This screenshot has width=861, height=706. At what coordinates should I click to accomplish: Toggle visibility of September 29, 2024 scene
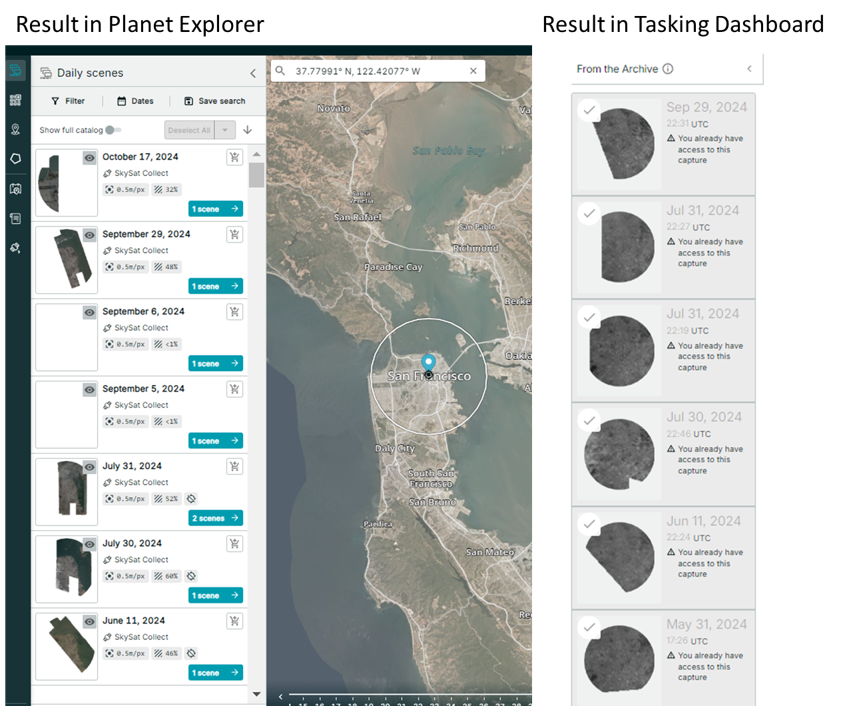[89, 236]
